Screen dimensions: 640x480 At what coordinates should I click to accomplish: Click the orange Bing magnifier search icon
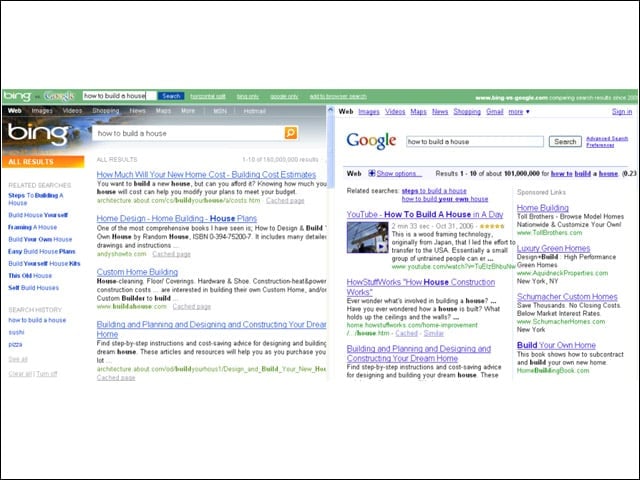point(291,133)
